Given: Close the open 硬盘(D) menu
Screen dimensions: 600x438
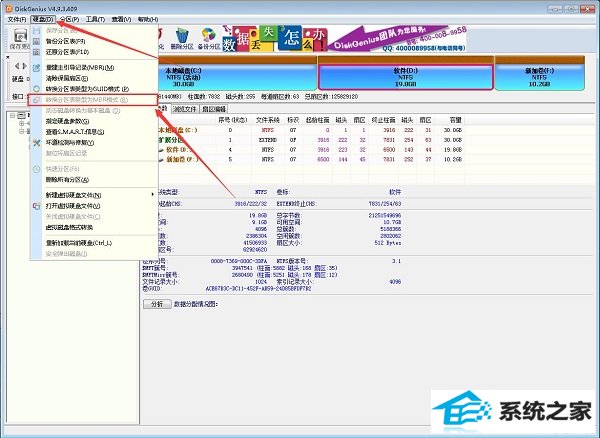Looking at the screenshot, I should pyautogui.click(x=43, y=19).
